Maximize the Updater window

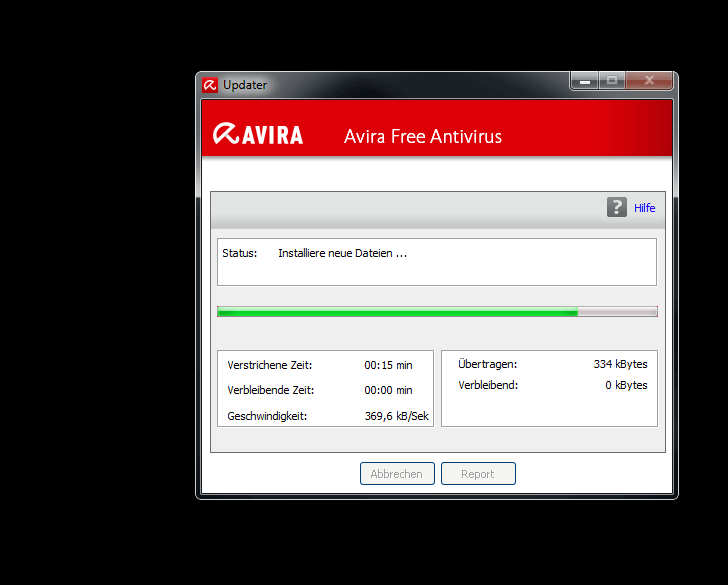click(x=611, y=81)
